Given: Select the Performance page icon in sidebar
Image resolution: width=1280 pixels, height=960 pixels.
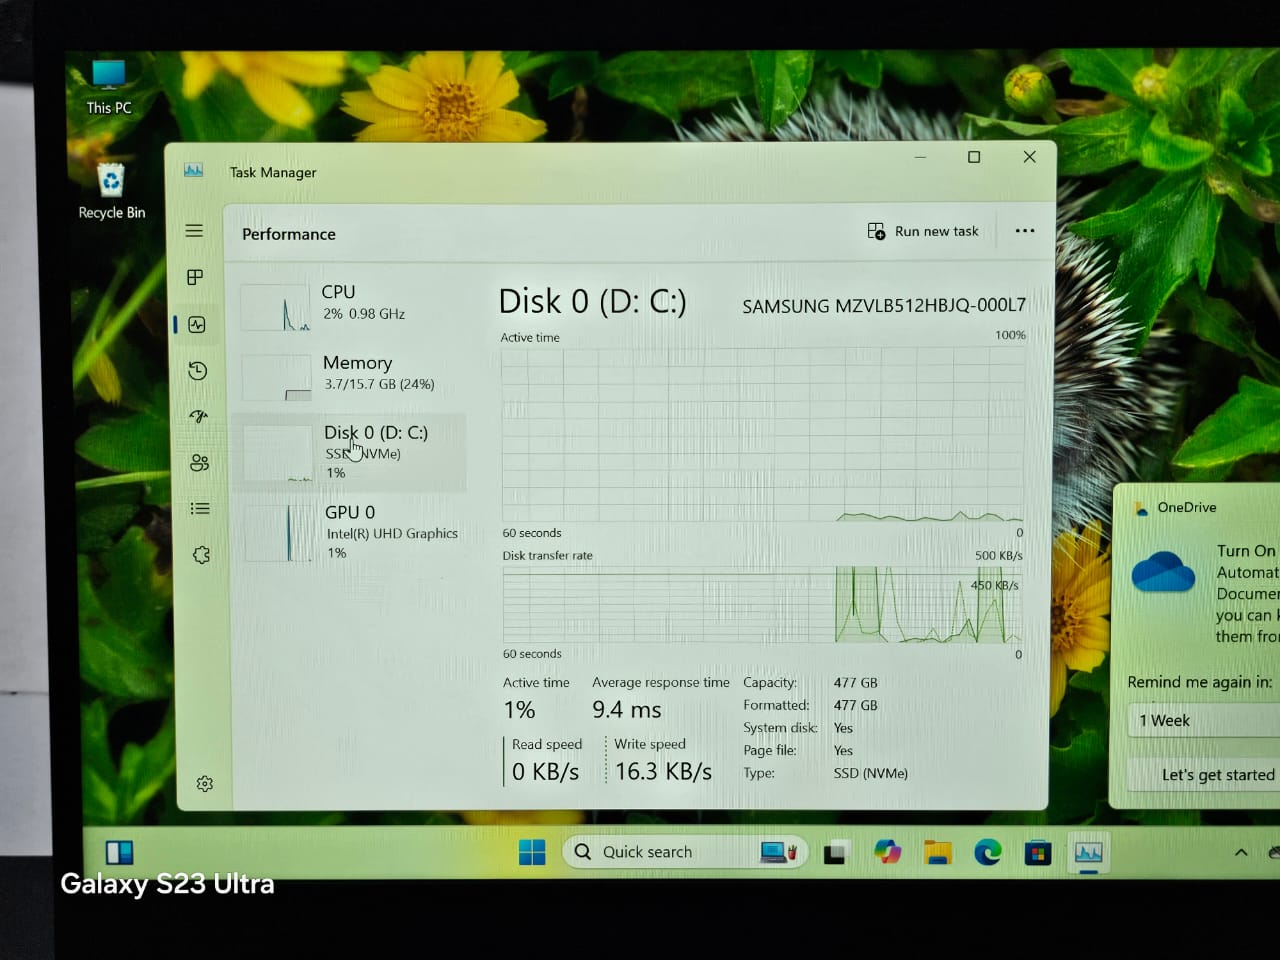Looking at the screenshot, I should point(197,325).
